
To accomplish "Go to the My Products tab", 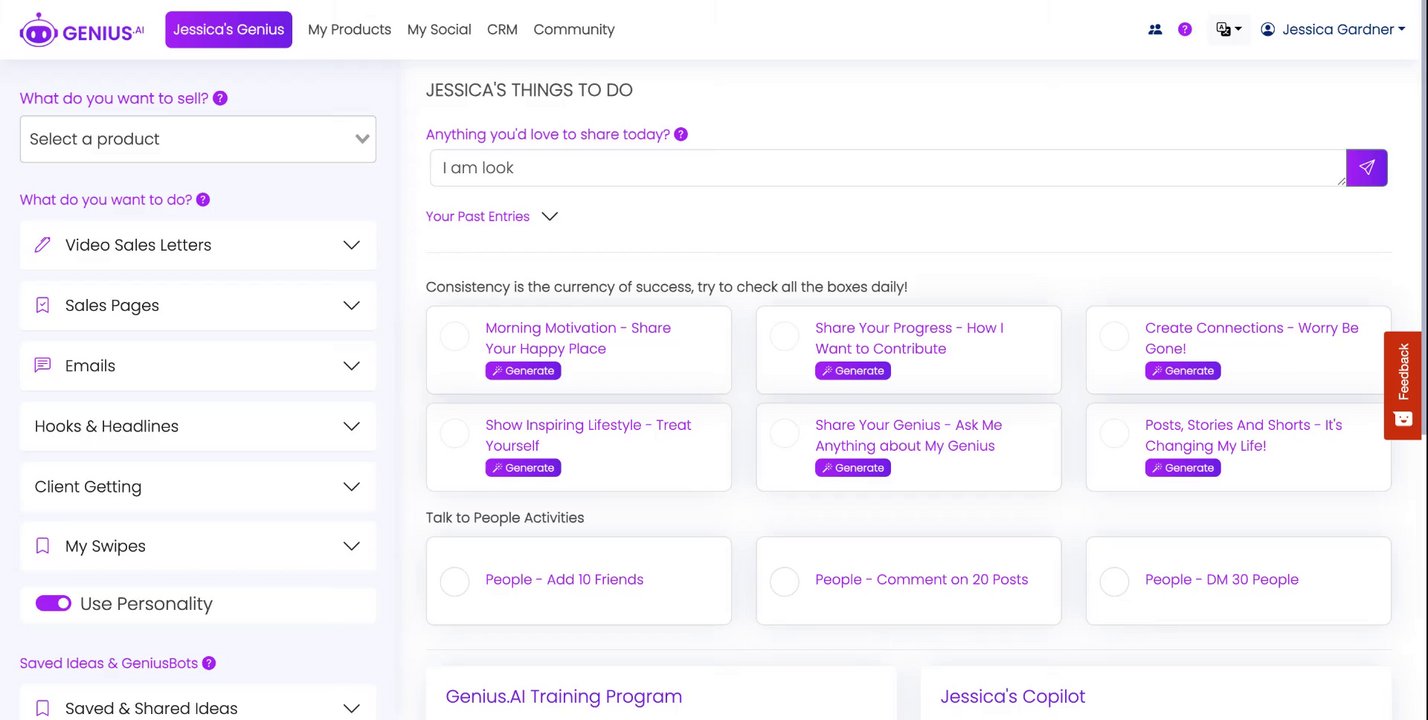I will (x=349, y=30).
